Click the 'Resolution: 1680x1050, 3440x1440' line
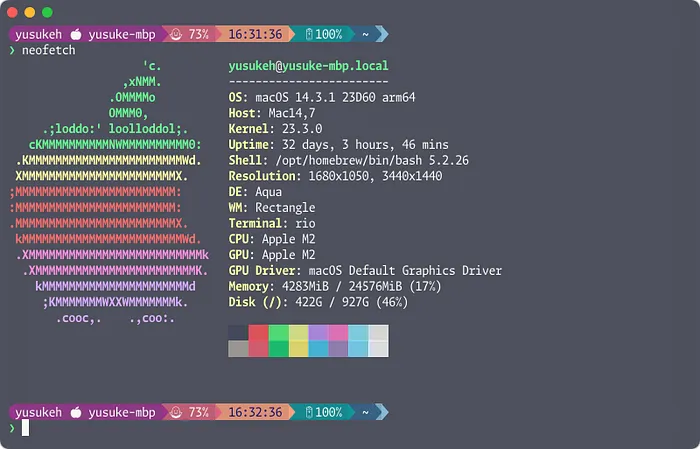This screenshot has width=700, height=449. (x=335, y=176)
